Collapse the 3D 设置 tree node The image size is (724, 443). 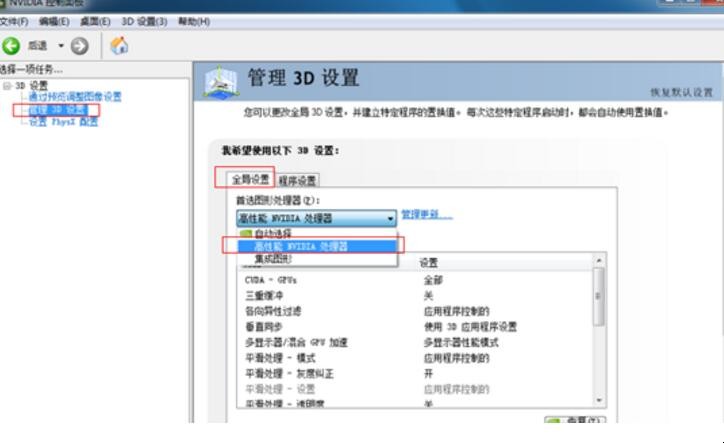7,86
